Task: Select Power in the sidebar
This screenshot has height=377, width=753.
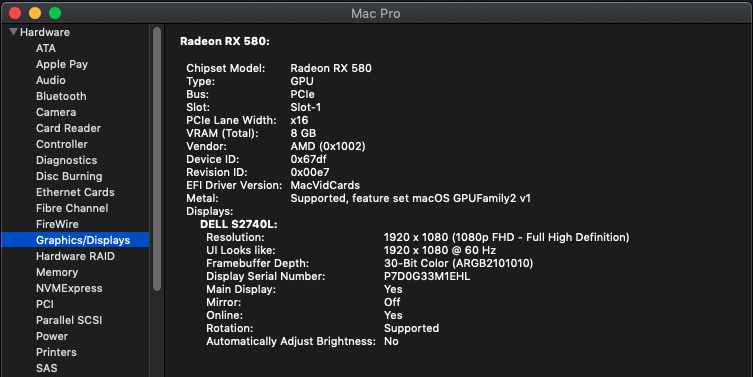Action: point(52,336)
